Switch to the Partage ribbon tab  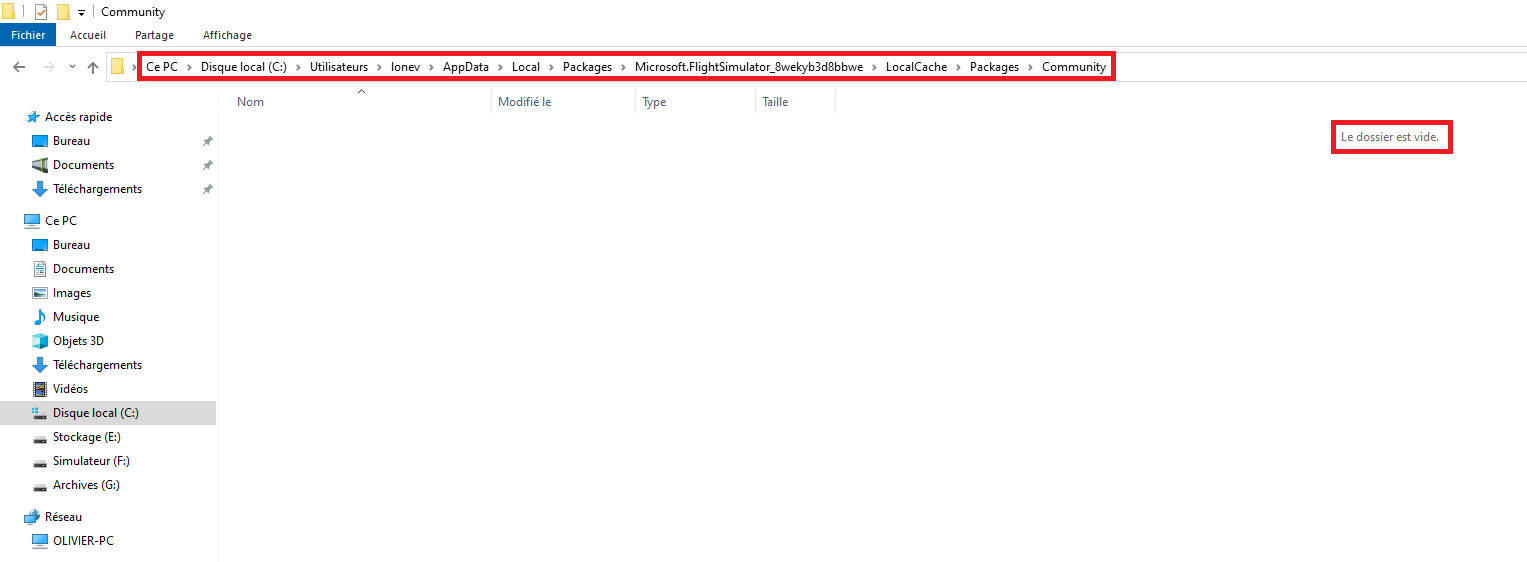pos(155,35)
